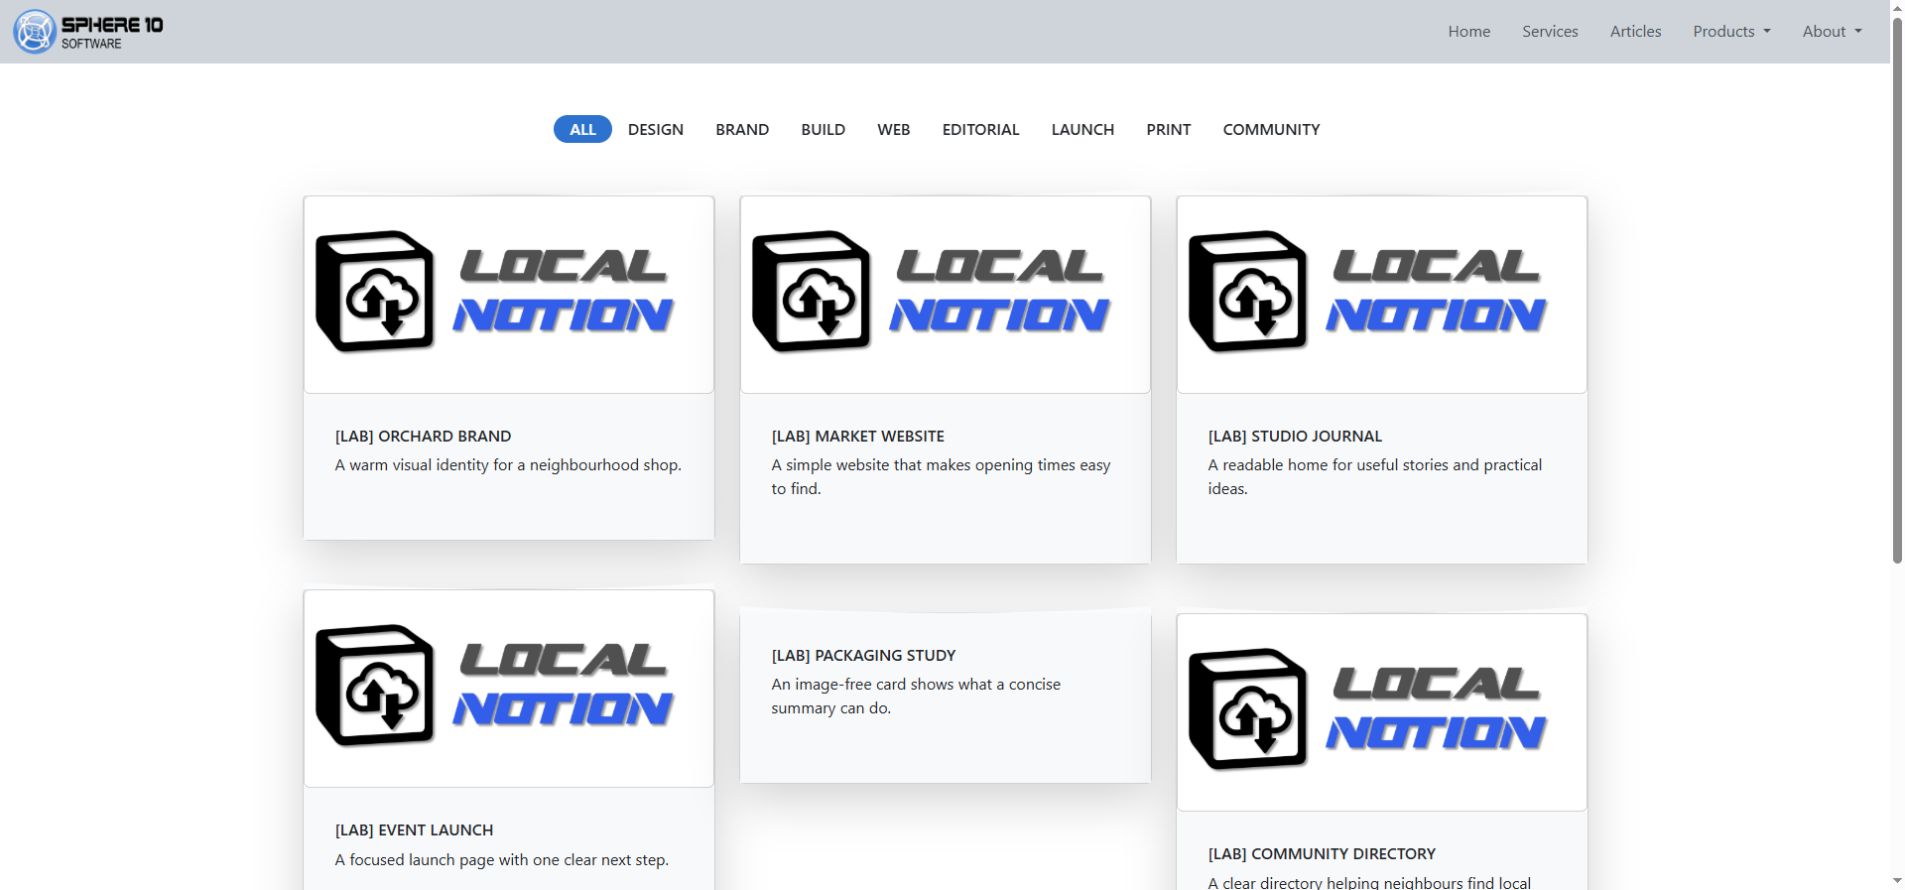Filter cards by PRINT
This screenshot has width=1905, height=890.
(1168, 129)
